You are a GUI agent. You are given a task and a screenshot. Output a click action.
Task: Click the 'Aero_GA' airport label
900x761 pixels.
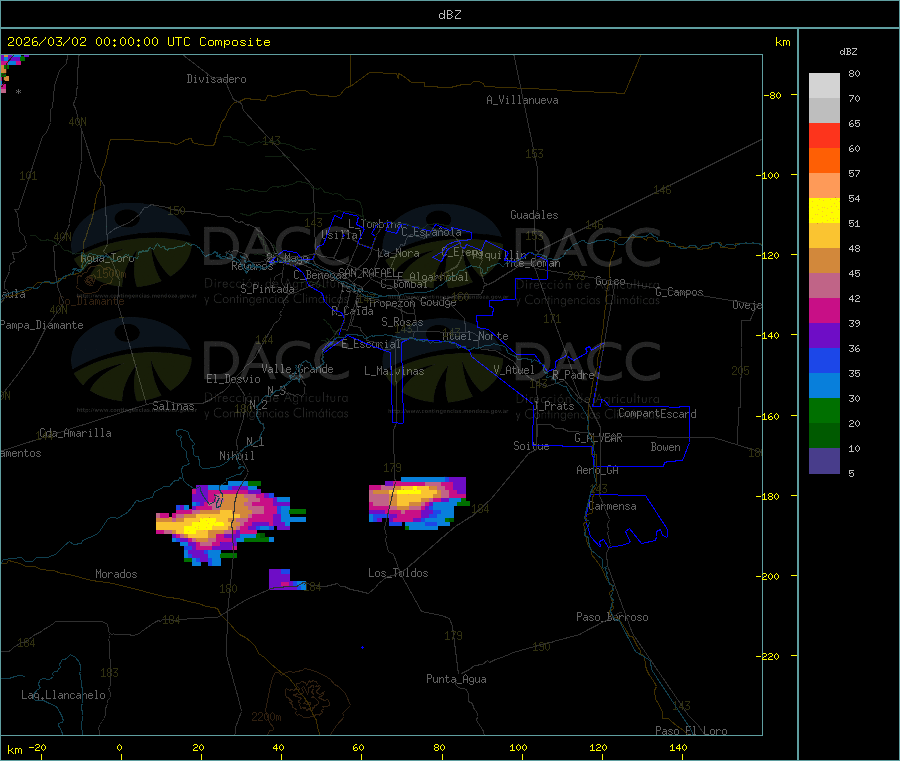click(x=598, y=470)
